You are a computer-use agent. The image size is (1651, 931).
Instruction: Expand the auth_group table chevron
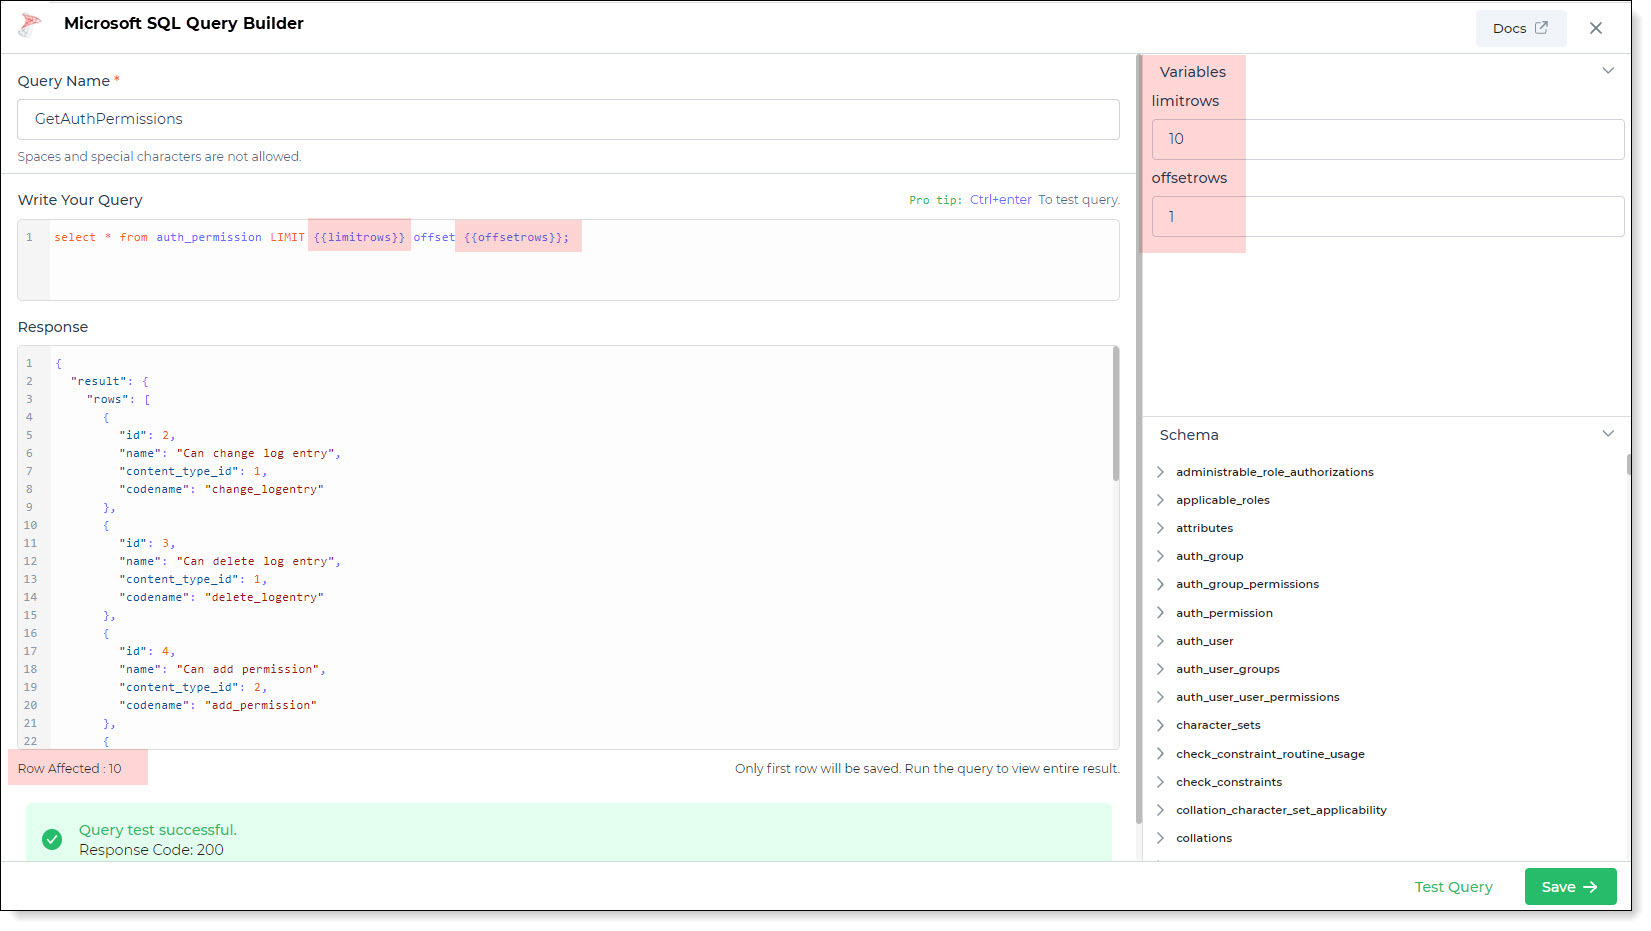(x=1160, y=556)
